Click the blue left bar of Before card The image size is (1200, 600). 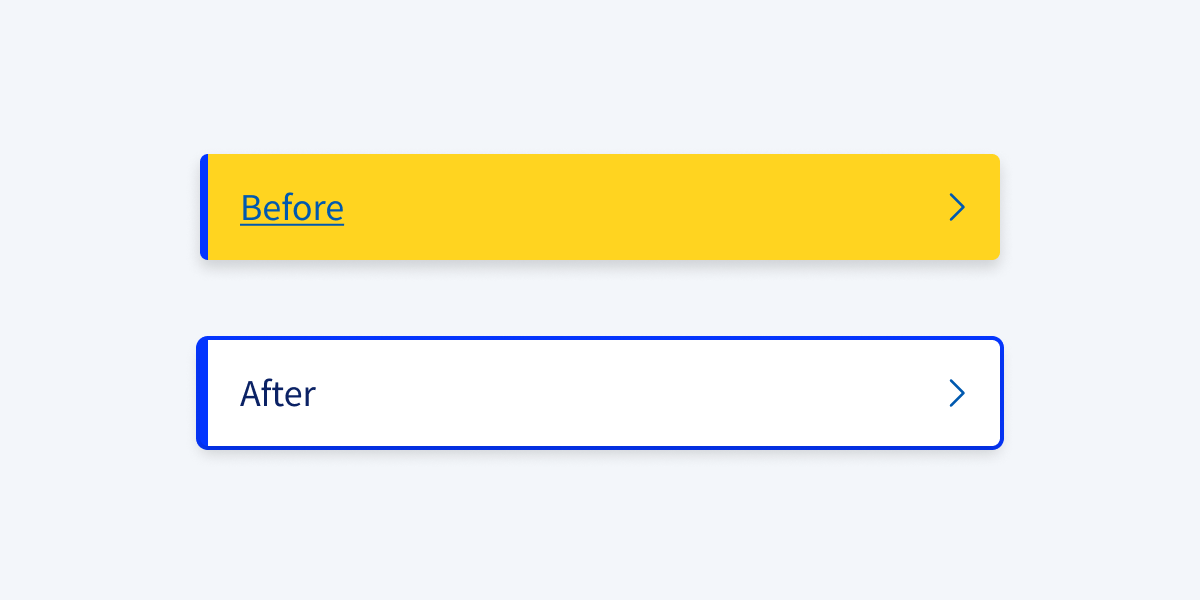[204, 207]
